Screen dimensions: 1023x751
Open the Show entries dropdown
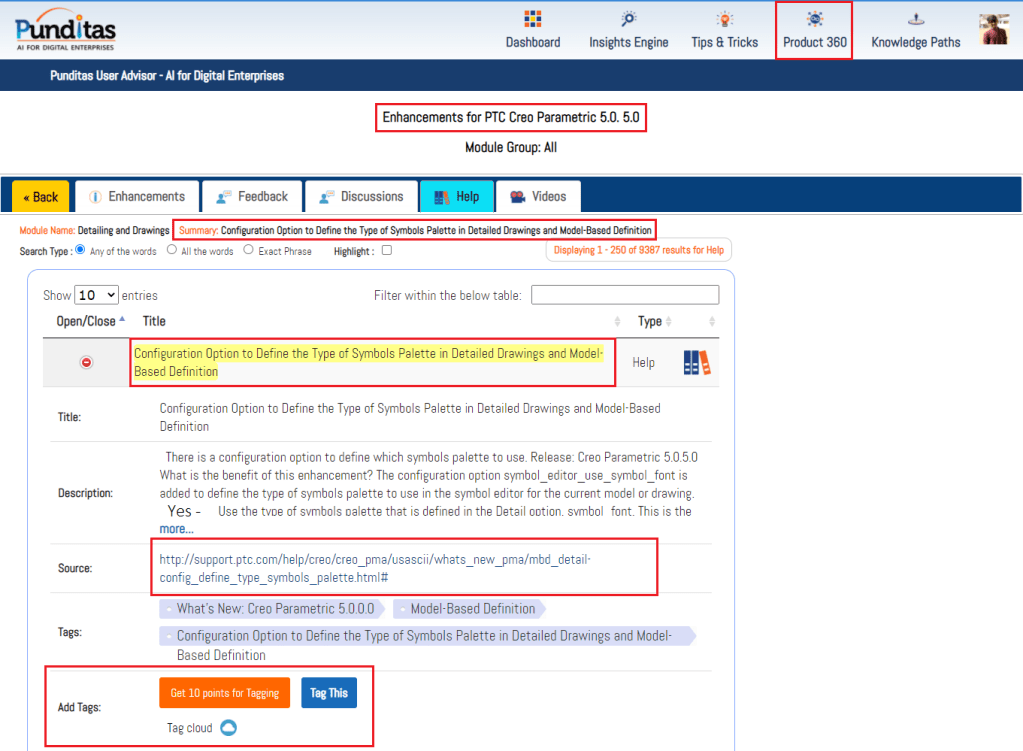pyautogui.click(x=97, y=295)
